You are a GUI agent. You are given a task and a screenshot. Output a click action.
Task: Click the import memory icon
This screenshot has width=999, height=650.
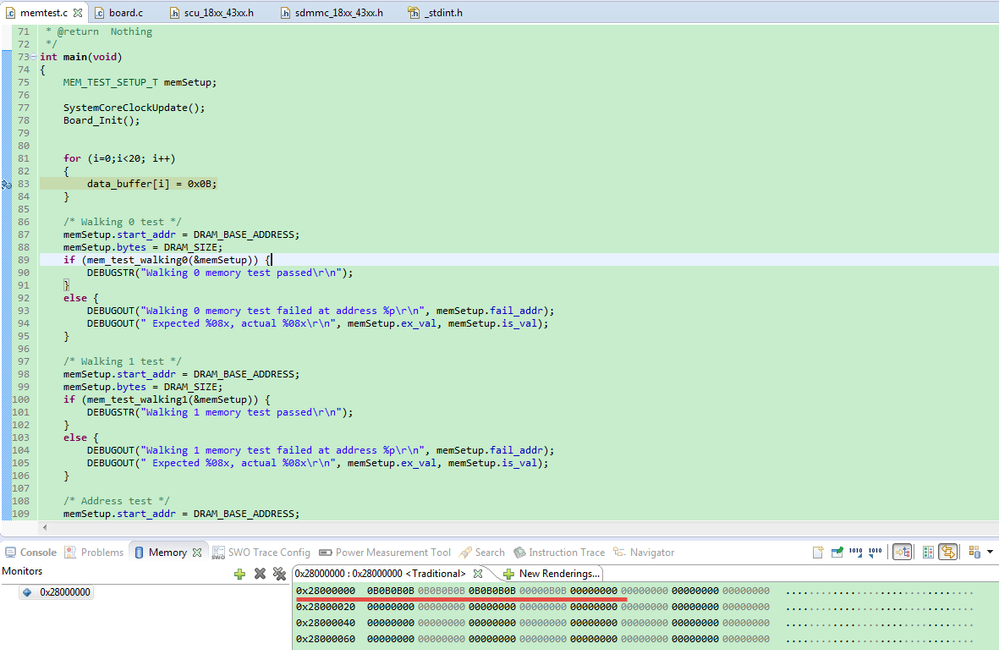click(856, 552)
